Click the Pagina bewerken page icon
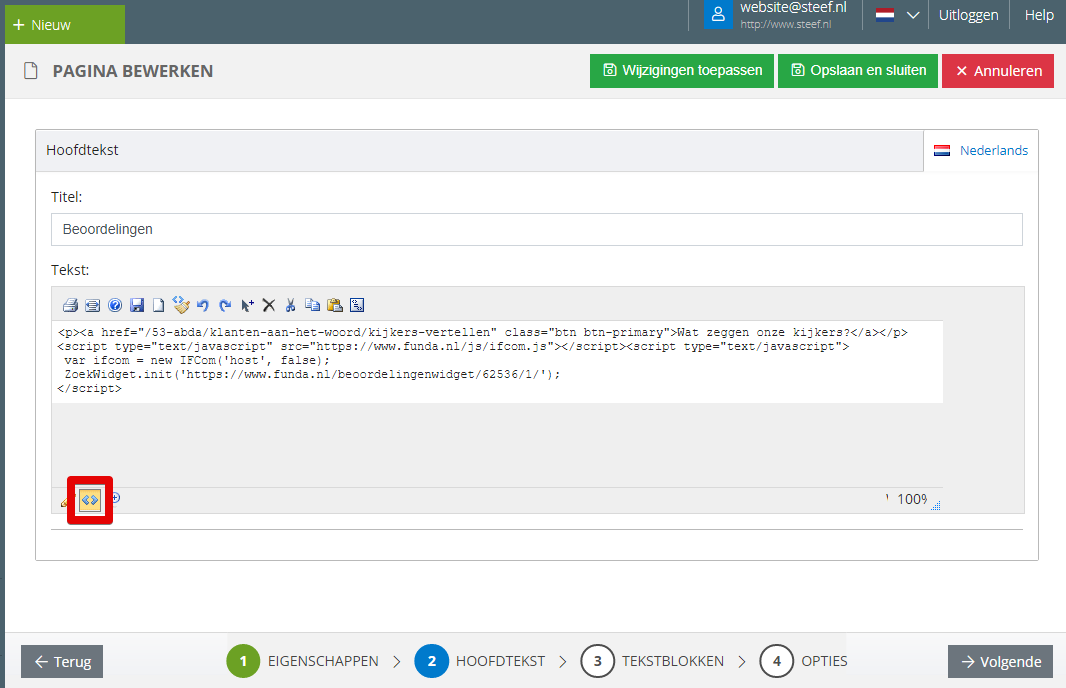The height and width of the screenshot is (688, 1066). 31,71
